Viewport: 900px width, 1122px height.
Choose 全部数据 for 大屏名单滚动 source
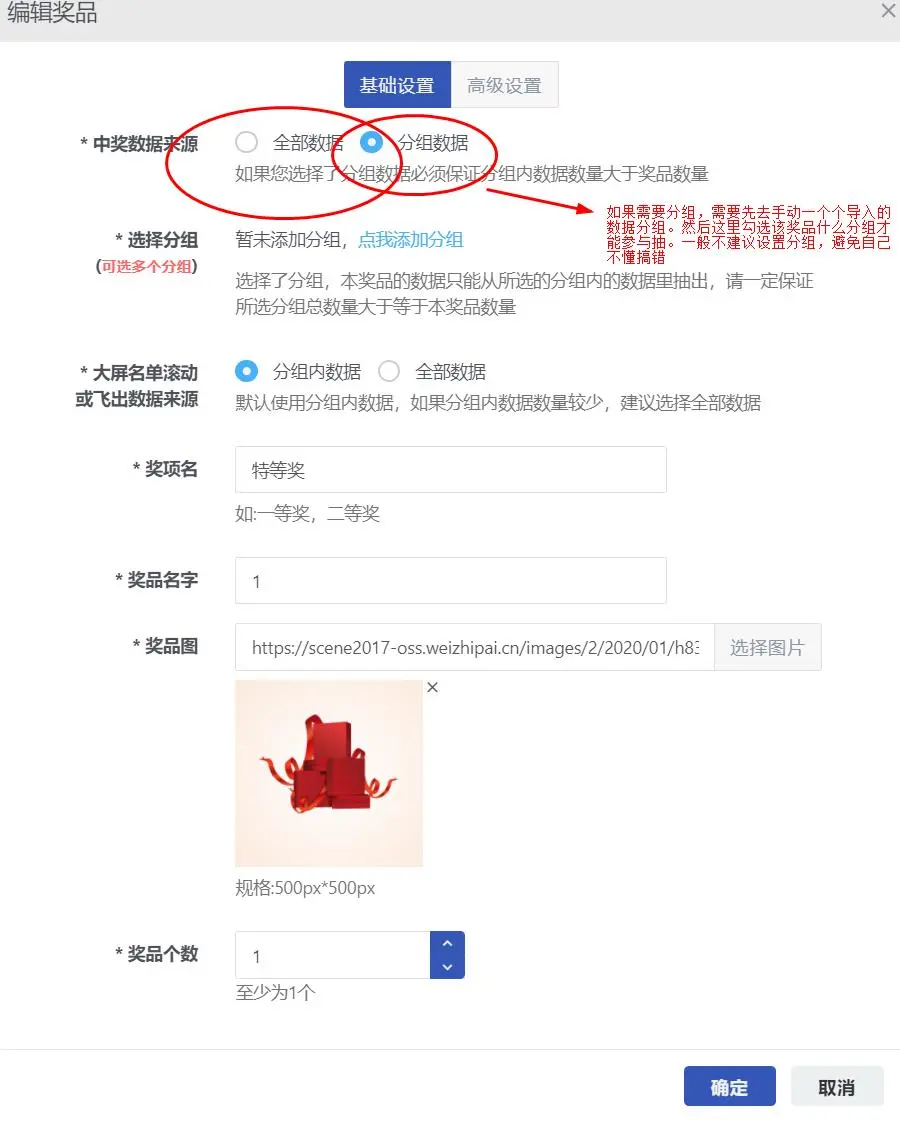coord(389,371)
